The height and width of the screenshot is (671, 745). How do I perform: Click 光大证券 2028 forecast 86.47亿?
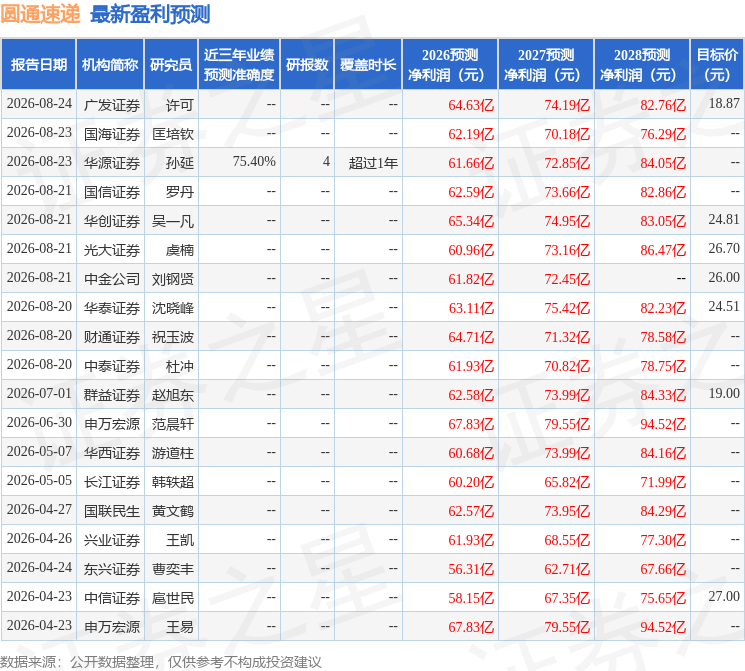coord(663,250)
